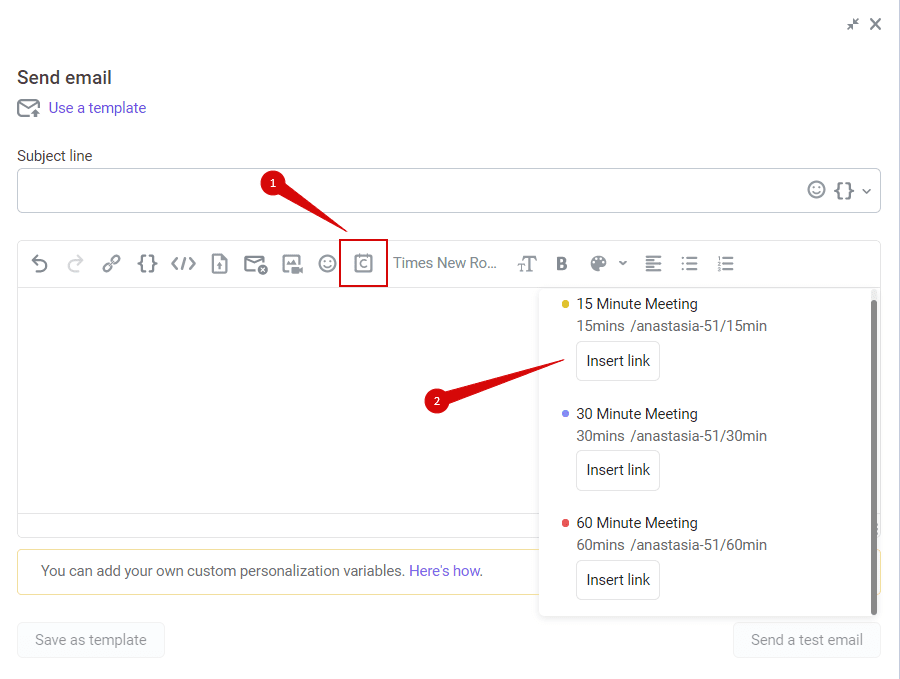
Task: Click the unsubscribe email icon
Action: [255, 263]
